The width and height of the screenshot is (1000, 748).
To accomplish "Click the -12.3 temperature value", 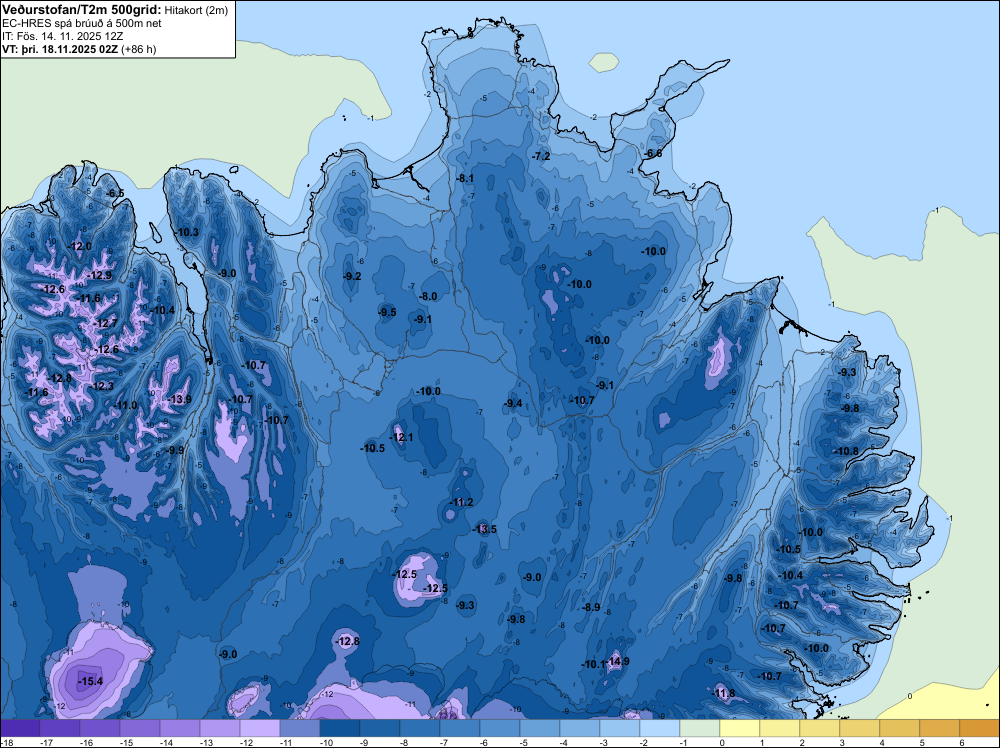I will point(101,386).
